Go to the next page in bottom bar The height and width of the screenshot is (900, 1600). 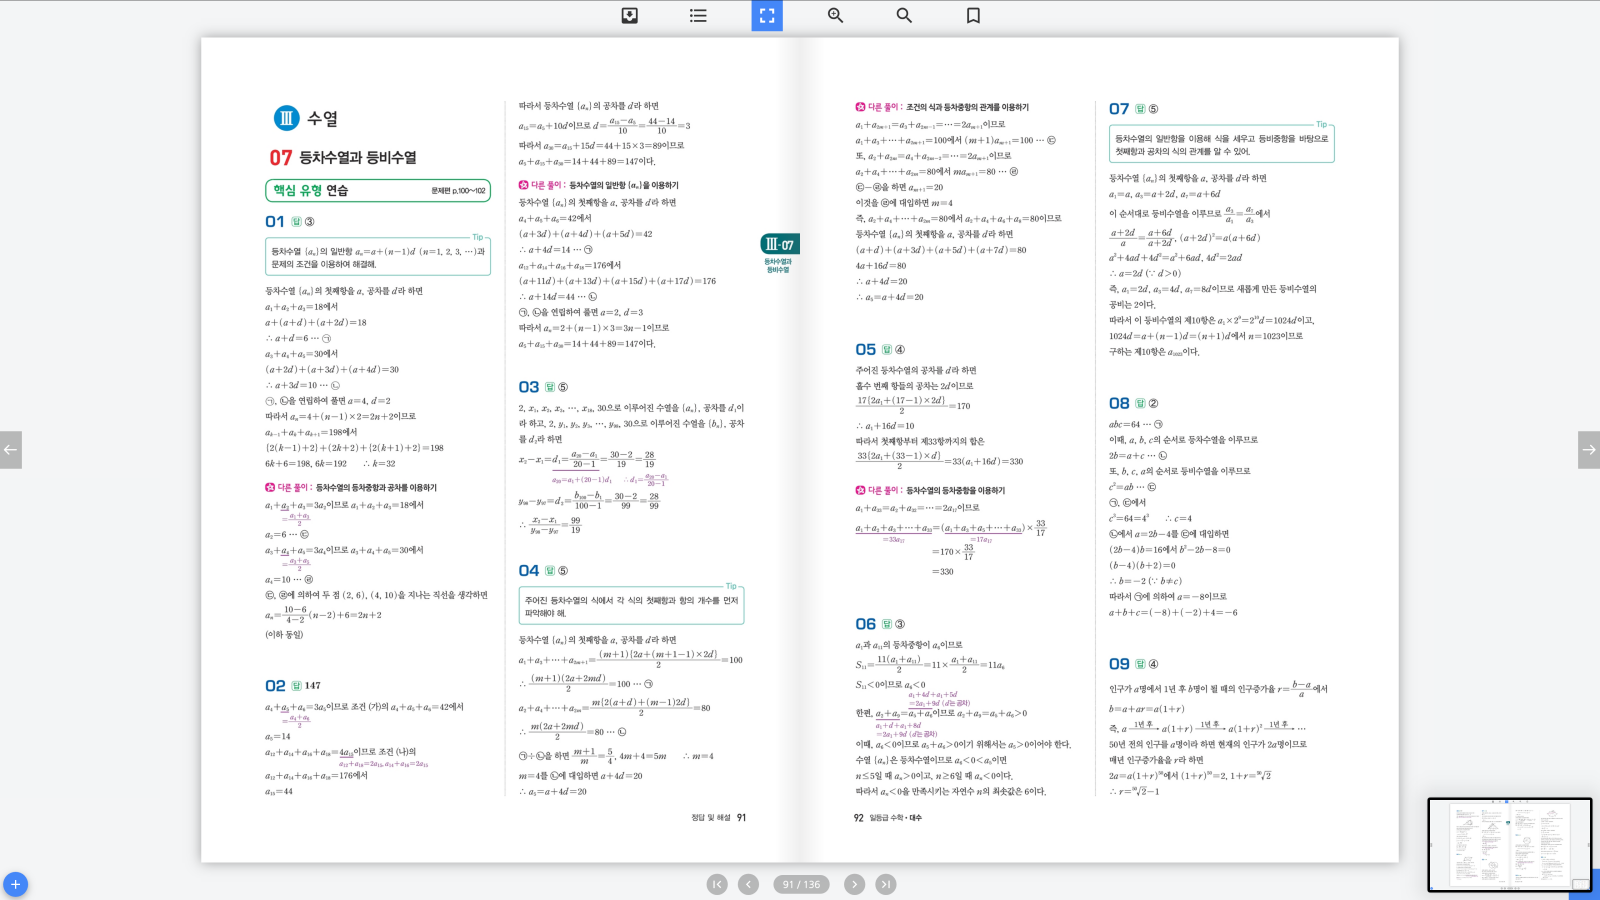pyautogui.click(x=854, y=884)
